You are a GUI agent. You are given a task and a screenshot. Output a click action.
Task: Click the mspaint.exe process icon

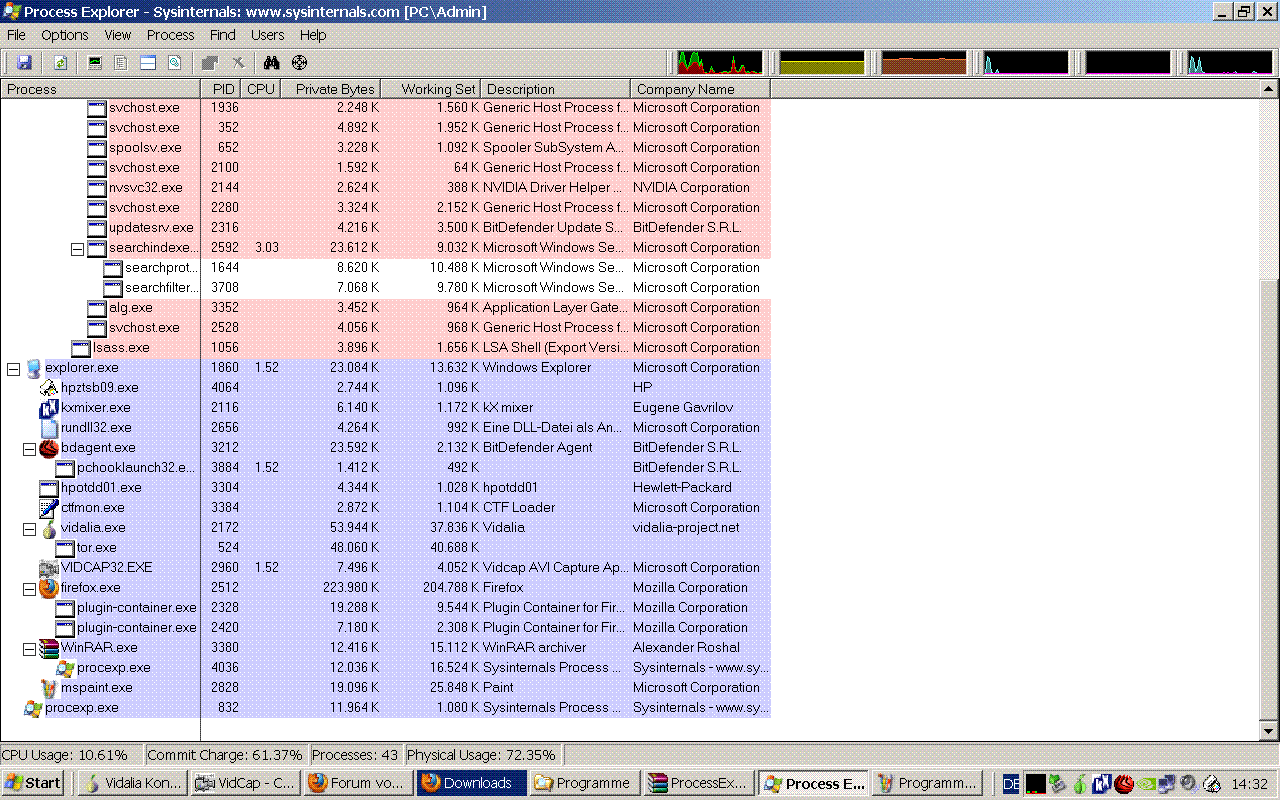point(49,688)
